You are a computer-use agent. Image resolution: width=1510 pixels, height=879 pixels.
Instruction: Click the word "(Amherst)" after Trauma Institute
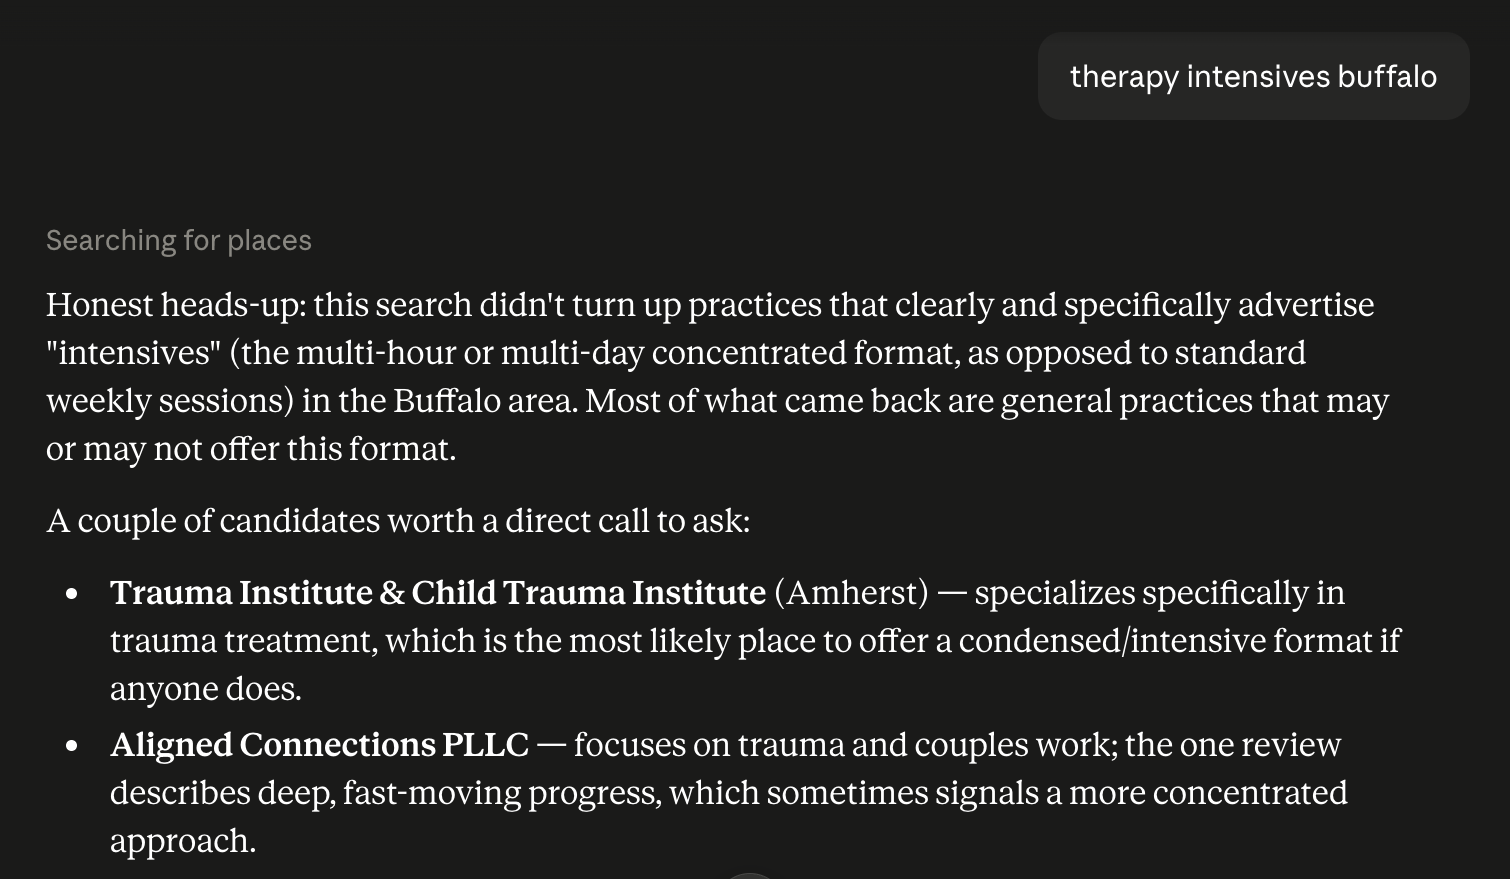[x=851, y=593]
